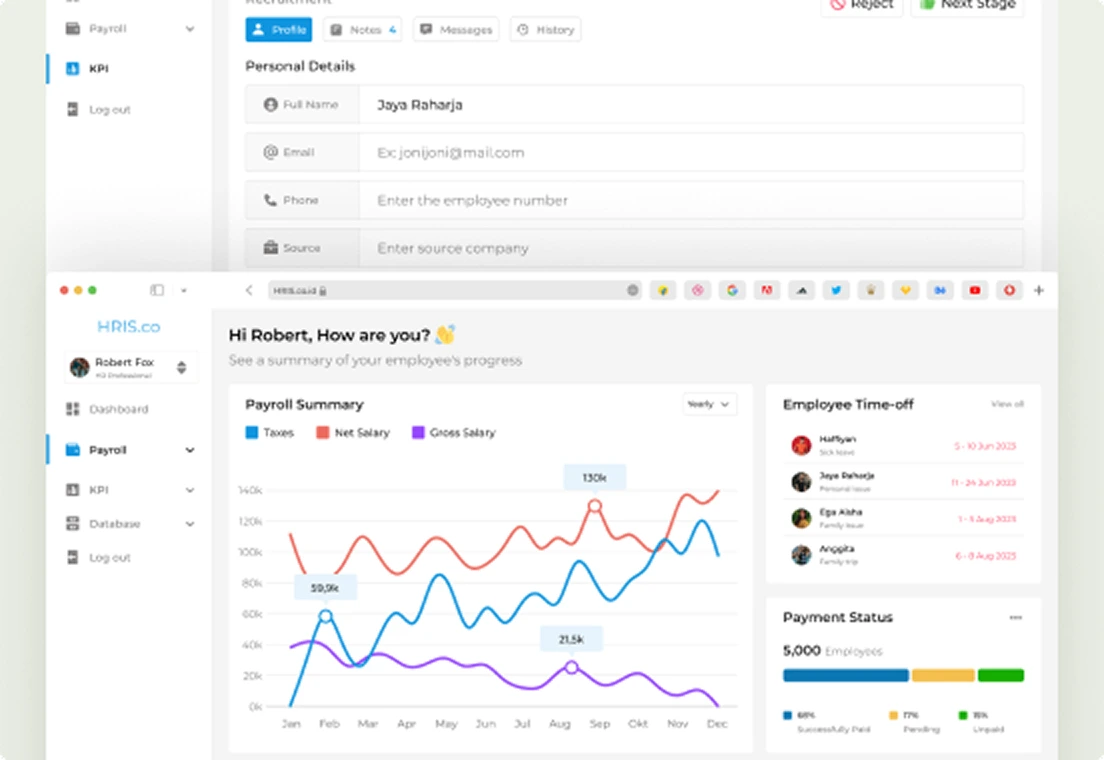This screenshot has width=1104, height=760.
Task: Open Jaya Raharja's time-off entry
Action: [x=903, y=482]
